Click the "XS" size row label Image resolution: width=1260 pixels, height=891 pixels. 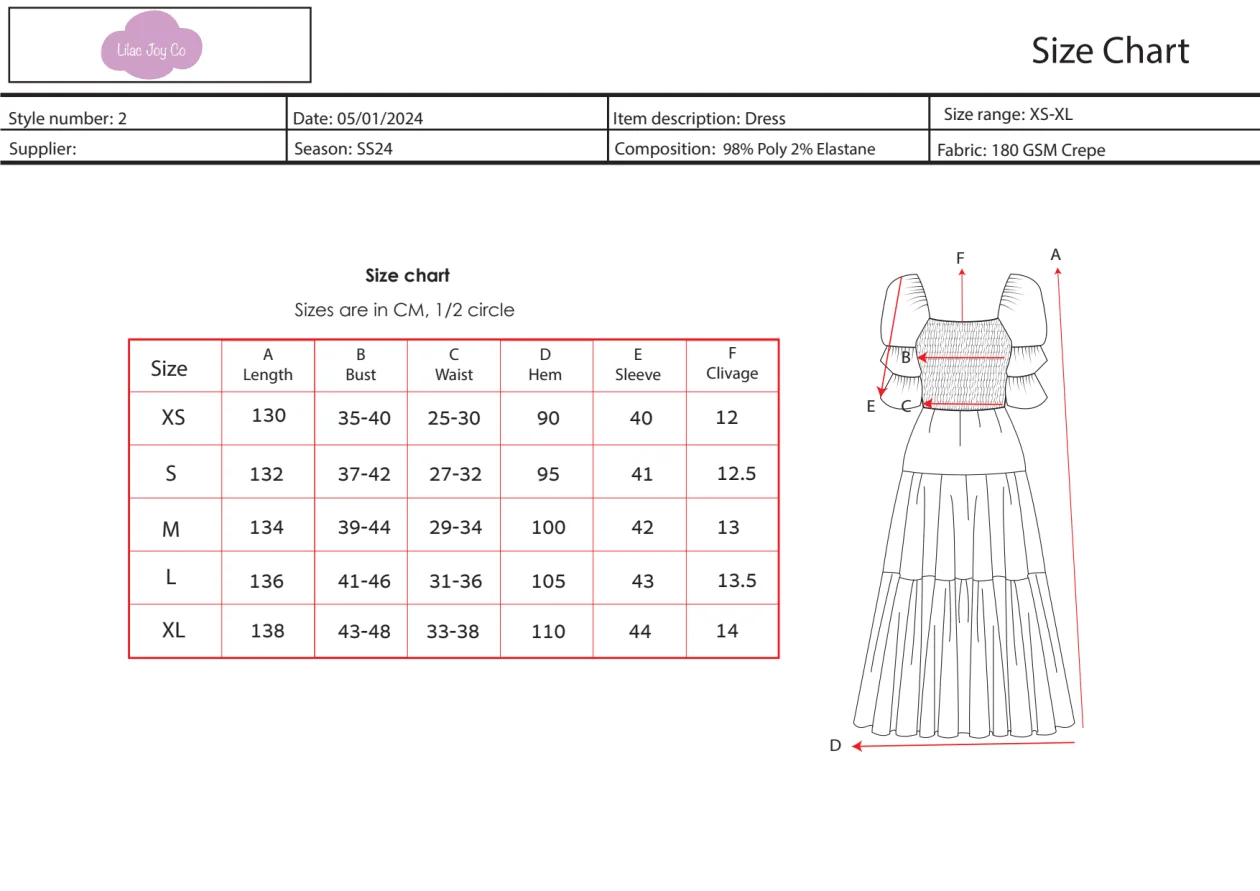[x=173, y=417]
